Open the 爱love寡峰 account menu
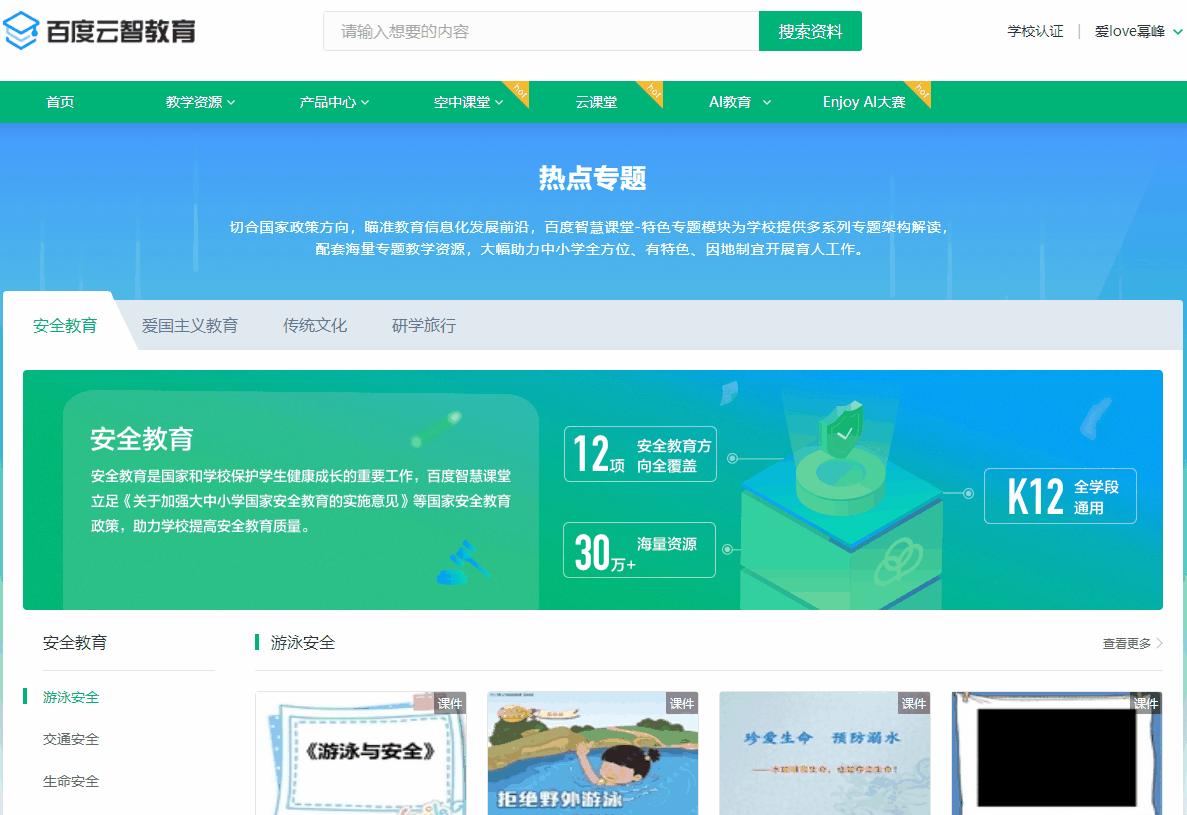 (1130, 31)
